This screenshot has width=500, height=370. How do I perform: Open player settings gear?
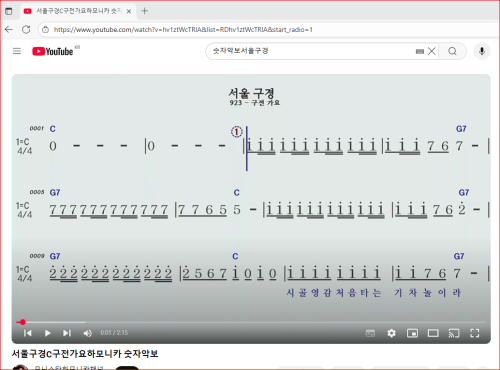pyautogui.click(x=391, y=333)
